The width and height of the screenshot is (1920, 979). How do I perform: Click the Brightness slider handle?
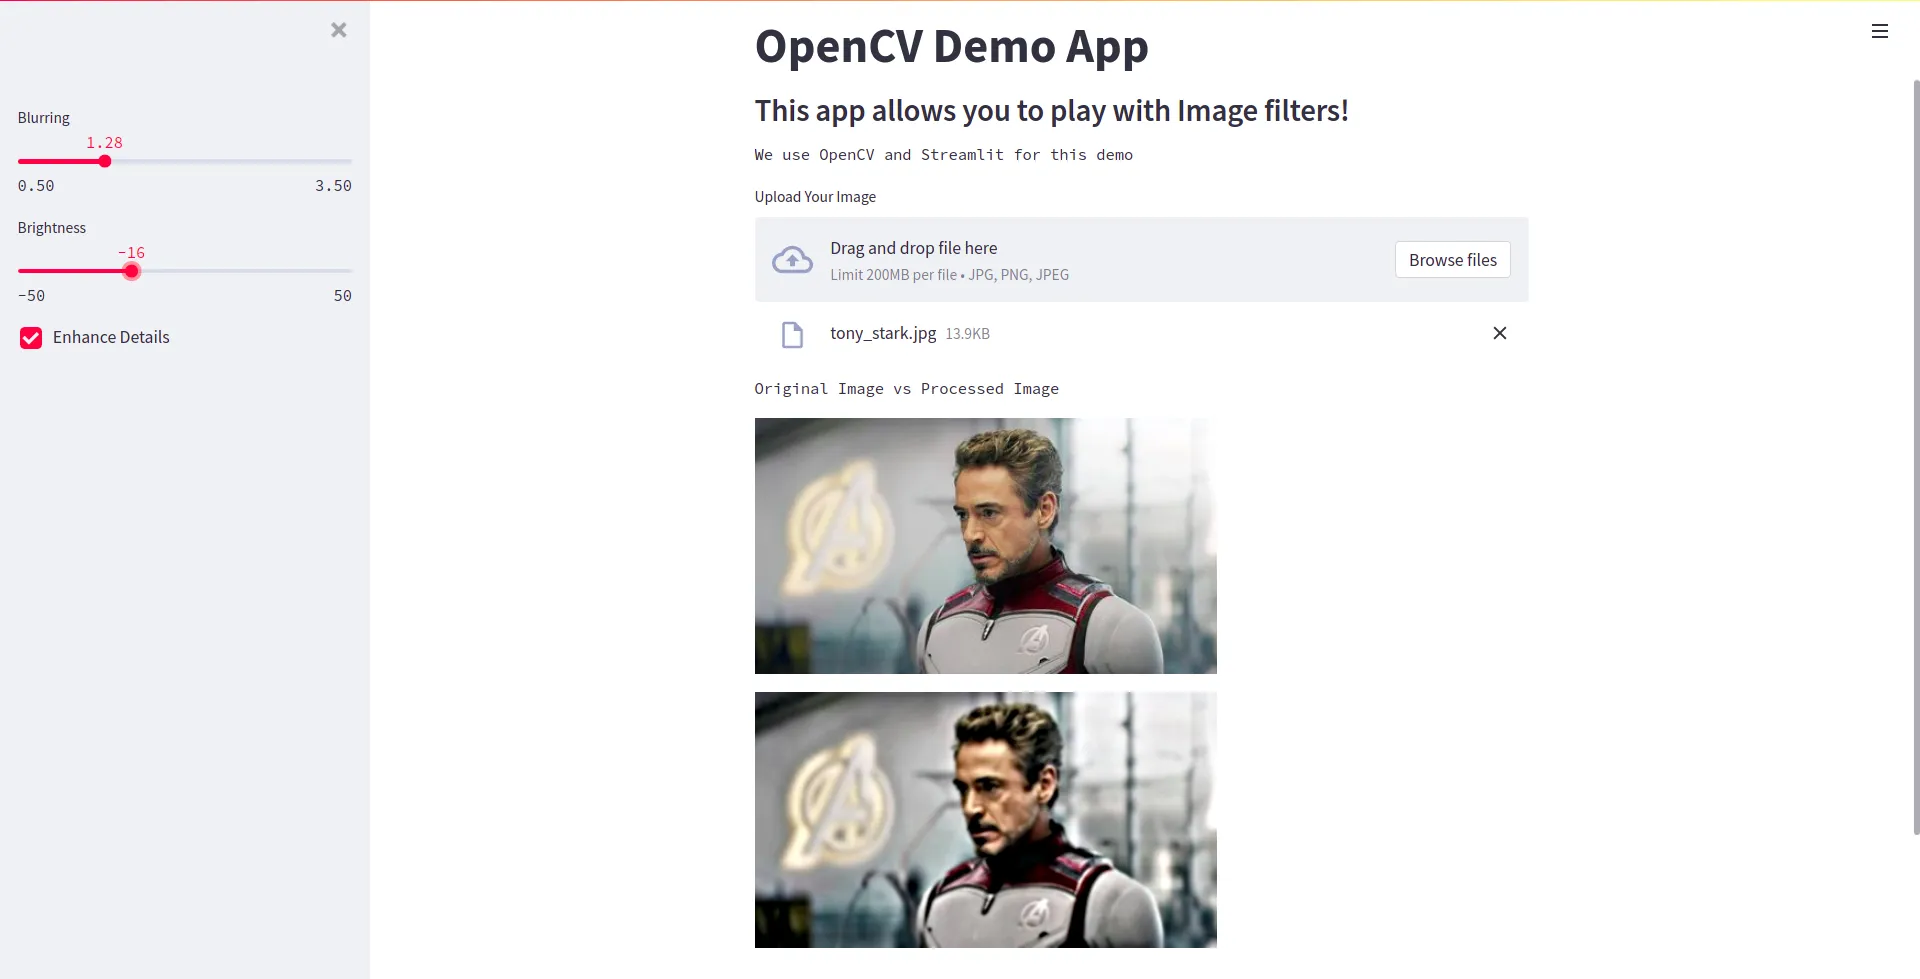131,271
